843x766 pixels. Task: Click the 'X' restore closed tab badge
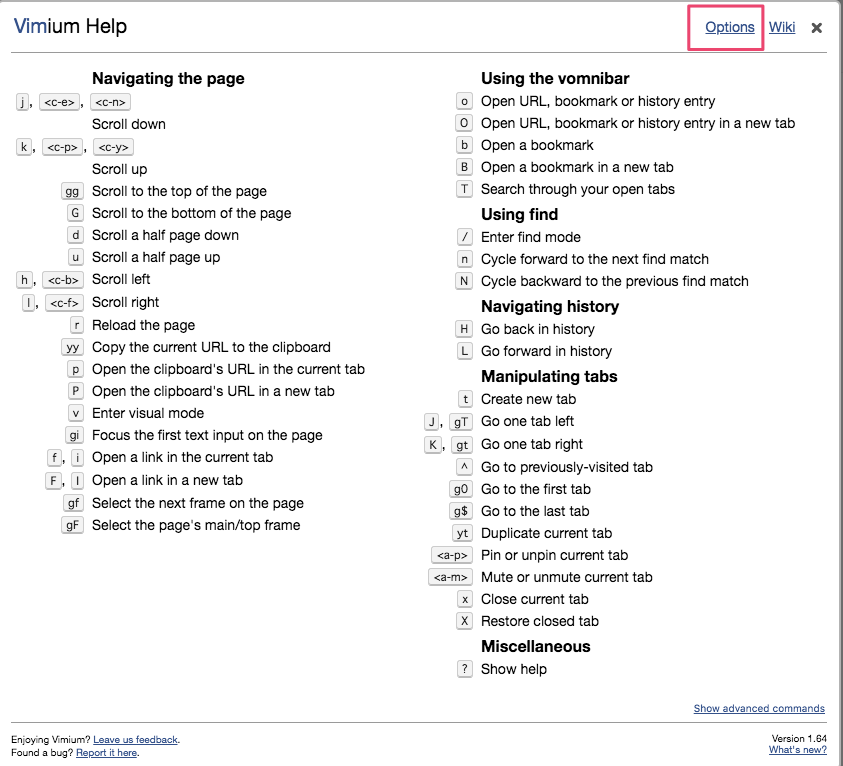point(464,621)
